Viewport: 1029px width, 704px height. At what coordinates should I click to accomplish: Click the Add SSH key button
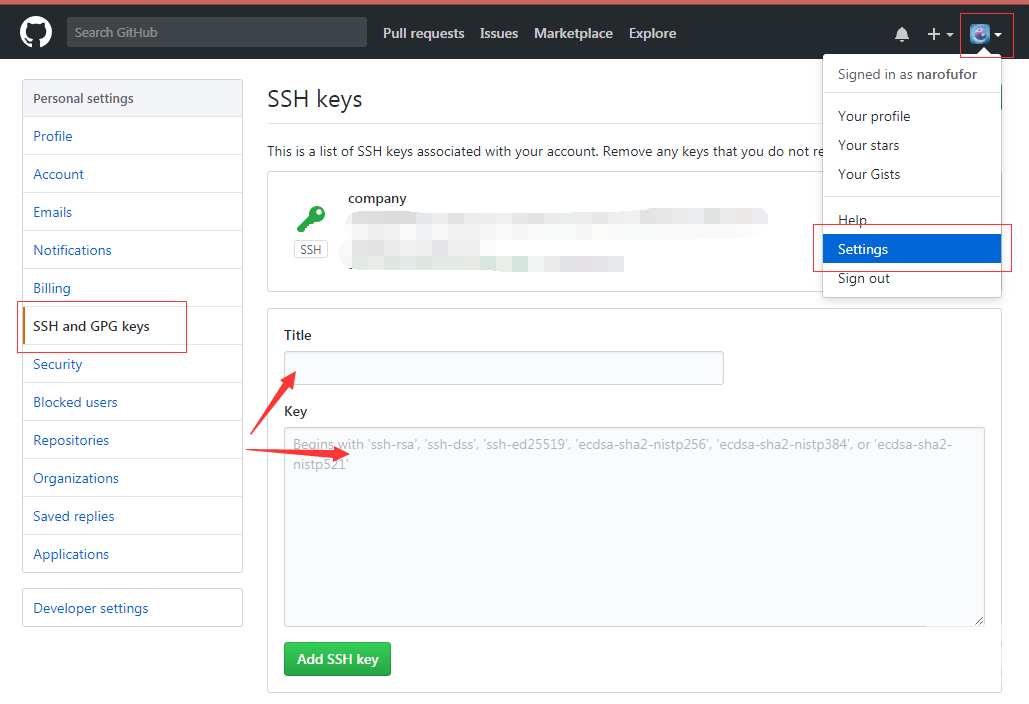[x=337, y=659]
